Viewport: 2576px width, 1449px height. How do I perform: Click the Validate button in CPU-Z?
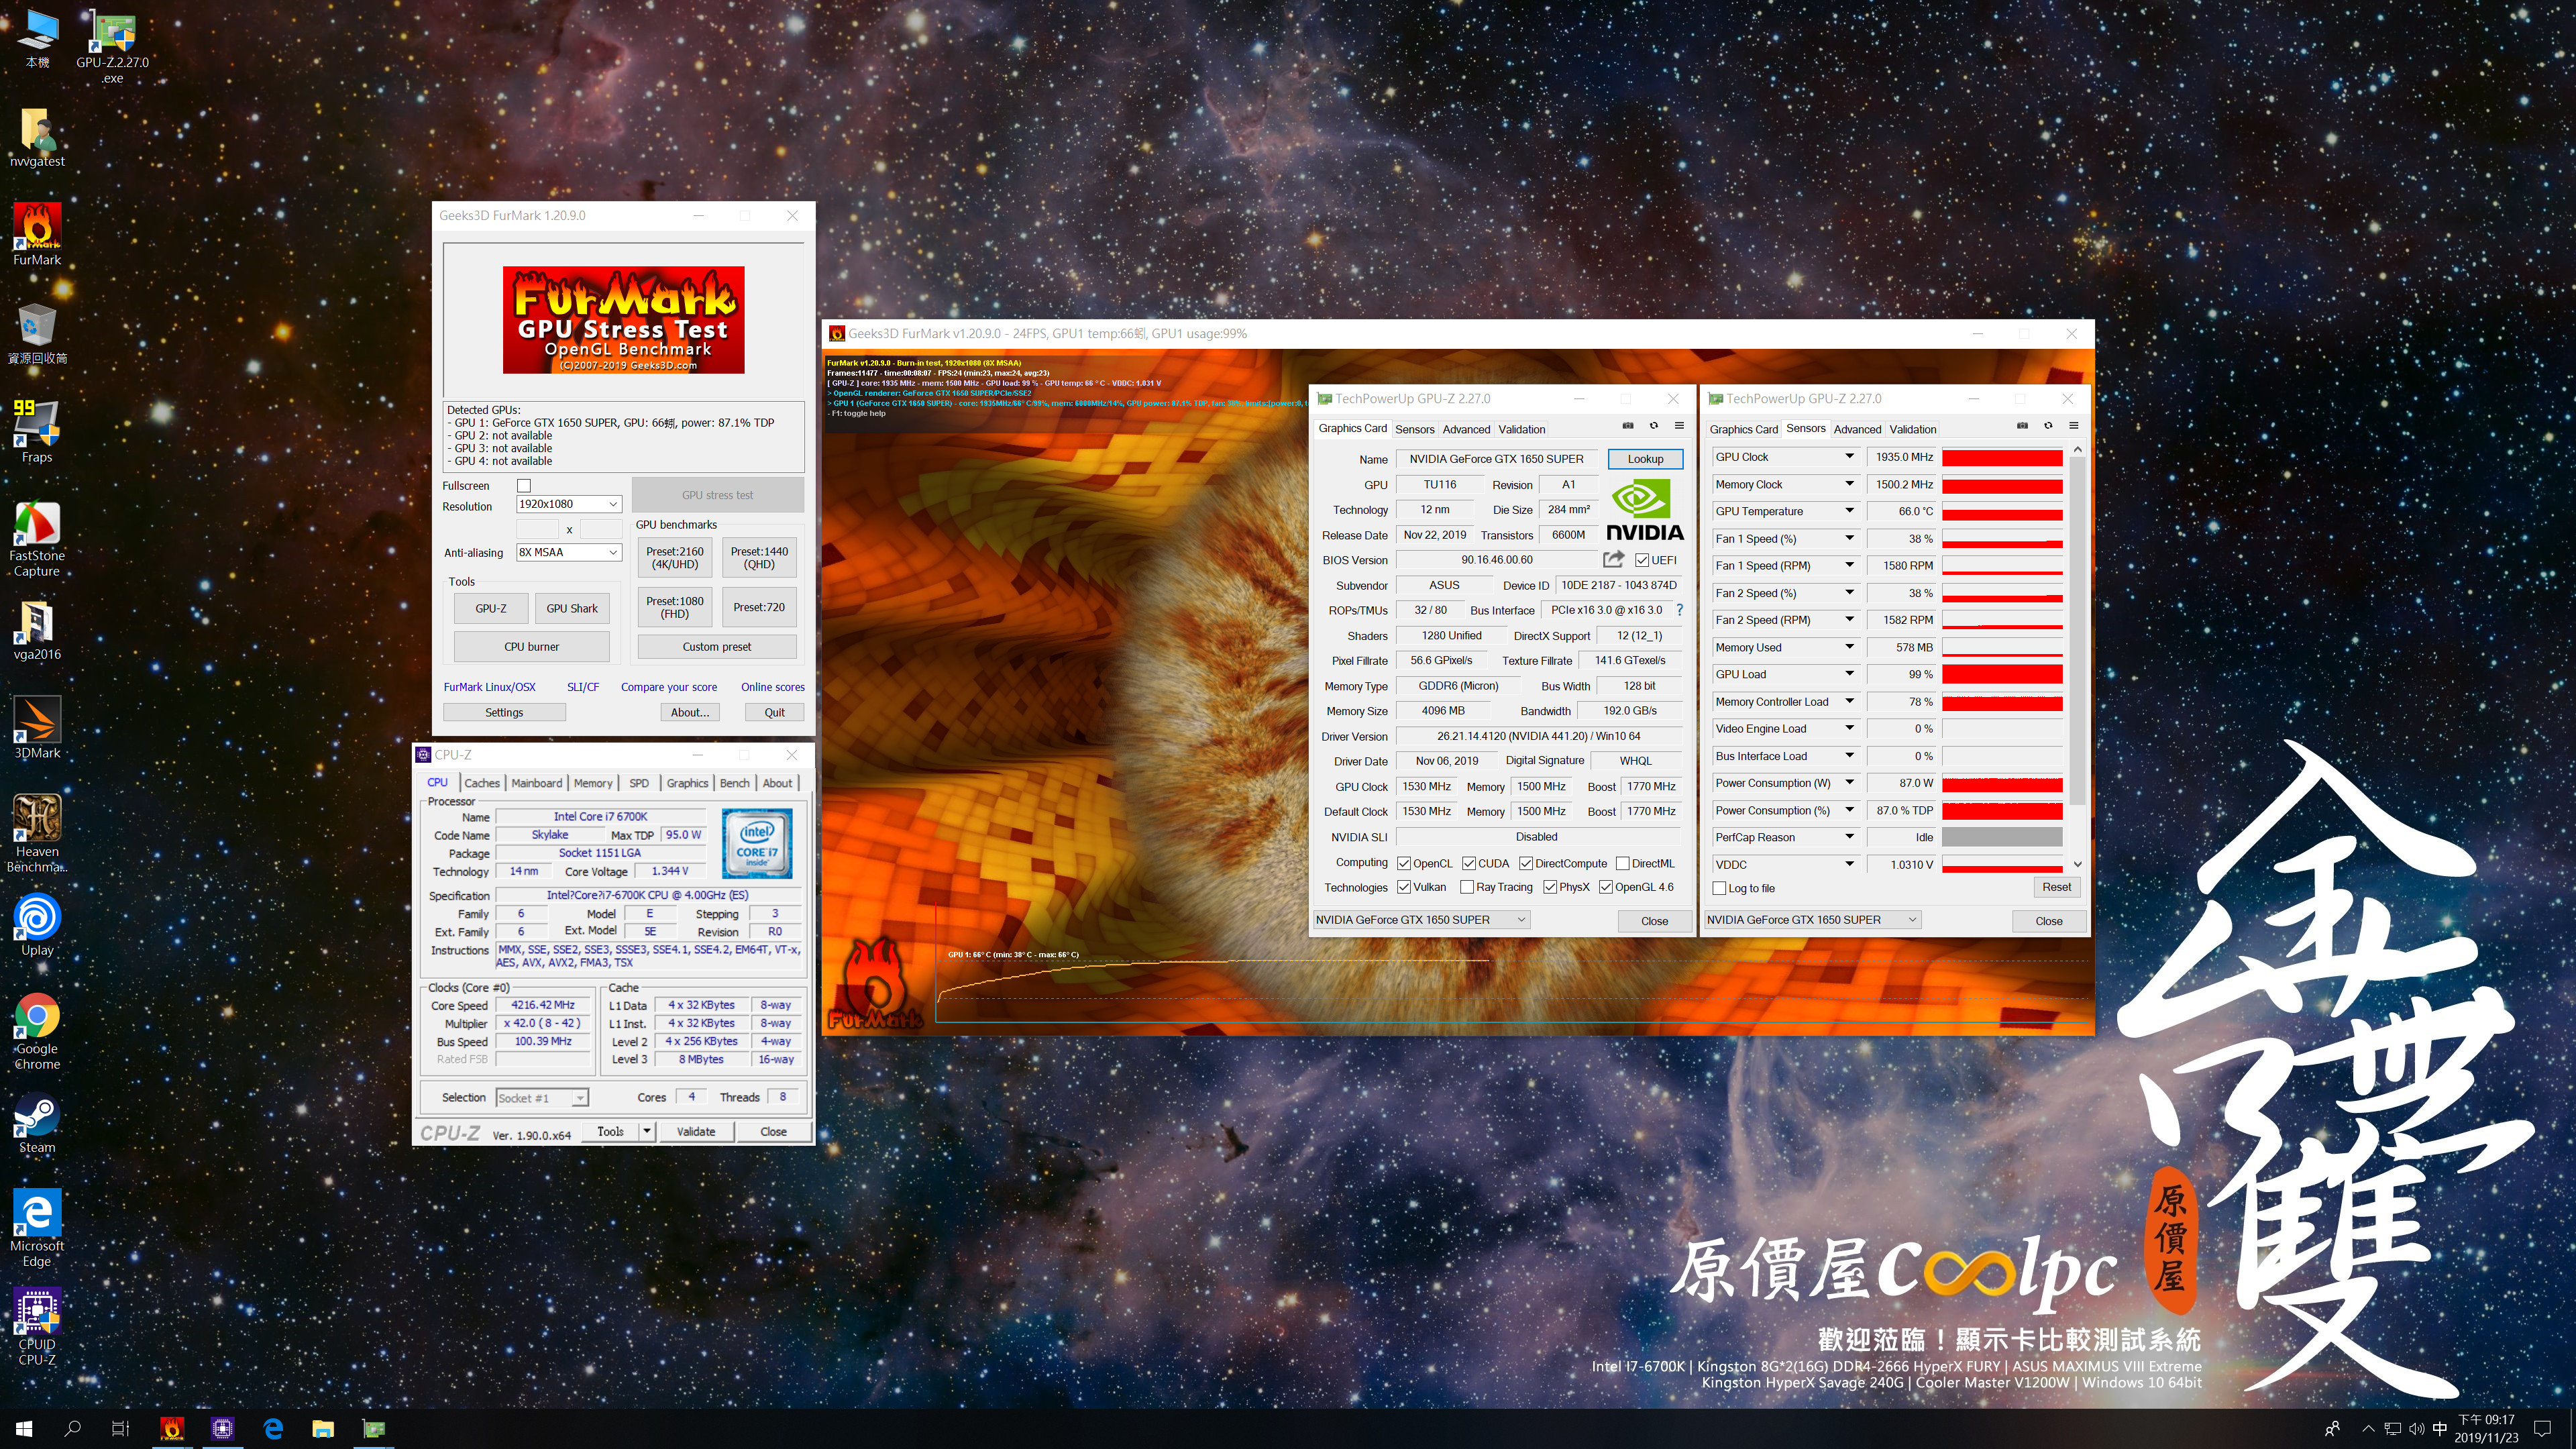[695, 1131]
